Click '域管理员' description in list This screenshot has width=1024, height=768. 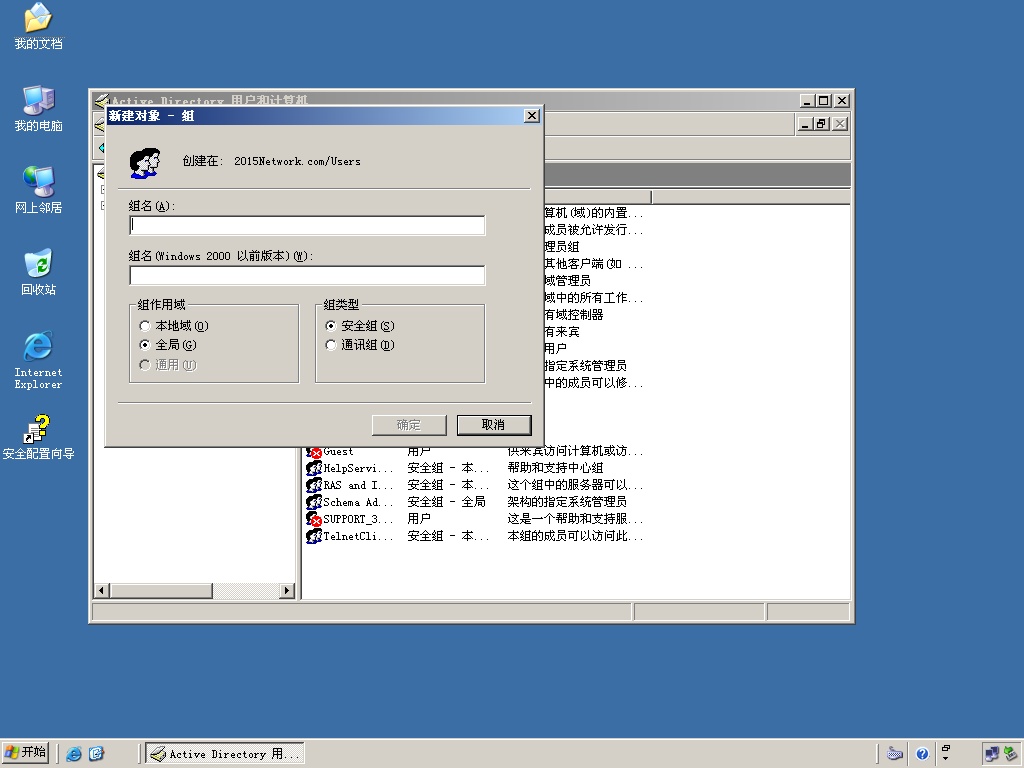[568, 281]
